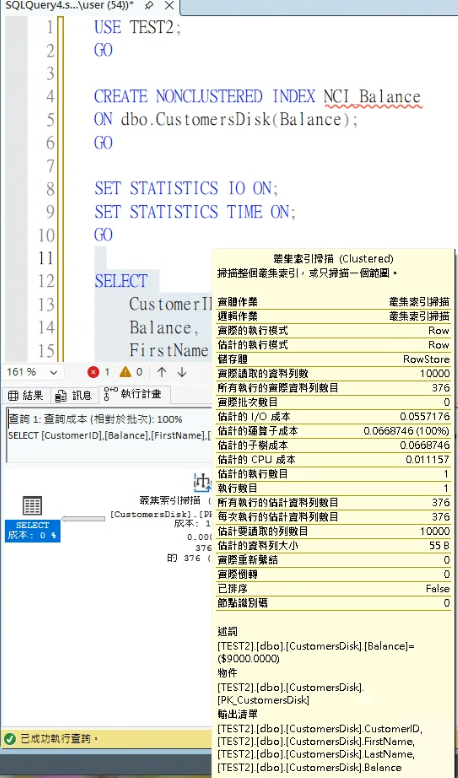This screenshot has height=778, width=458.
Task: Pin the SQLQuery4 tab
Action: coord(151,6)
